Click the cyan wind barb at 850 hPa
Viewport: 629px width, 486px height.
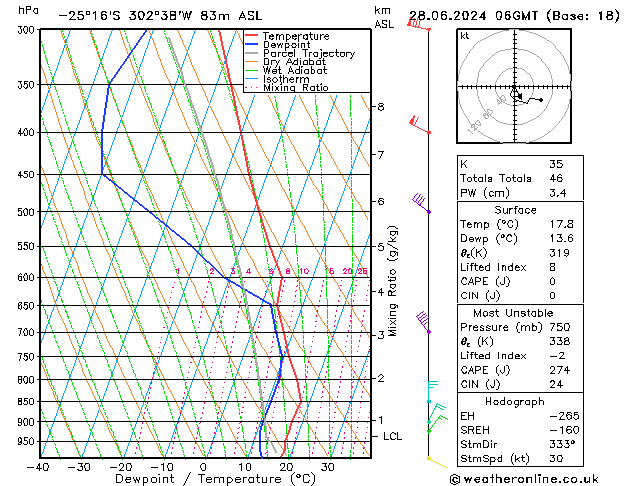(432, 391)
